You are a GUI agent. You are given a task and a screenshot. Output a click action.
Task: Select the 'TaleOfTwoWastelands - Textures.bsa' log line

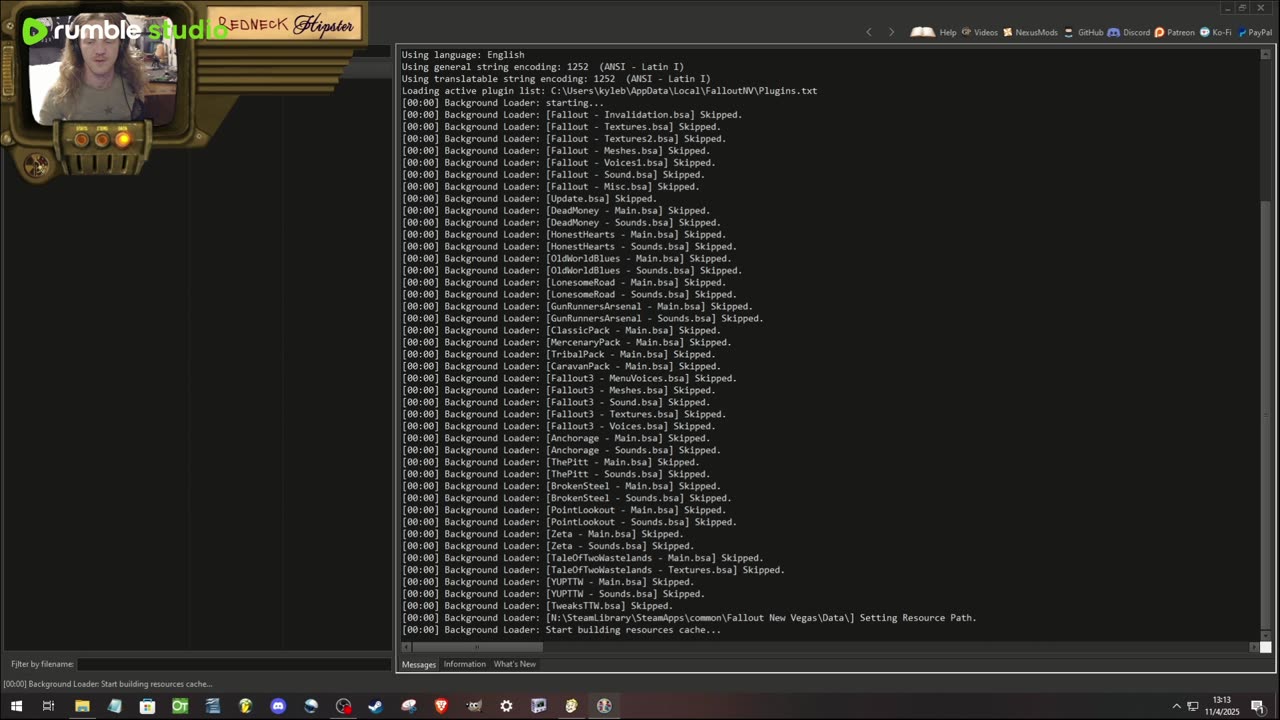[593, 571]
